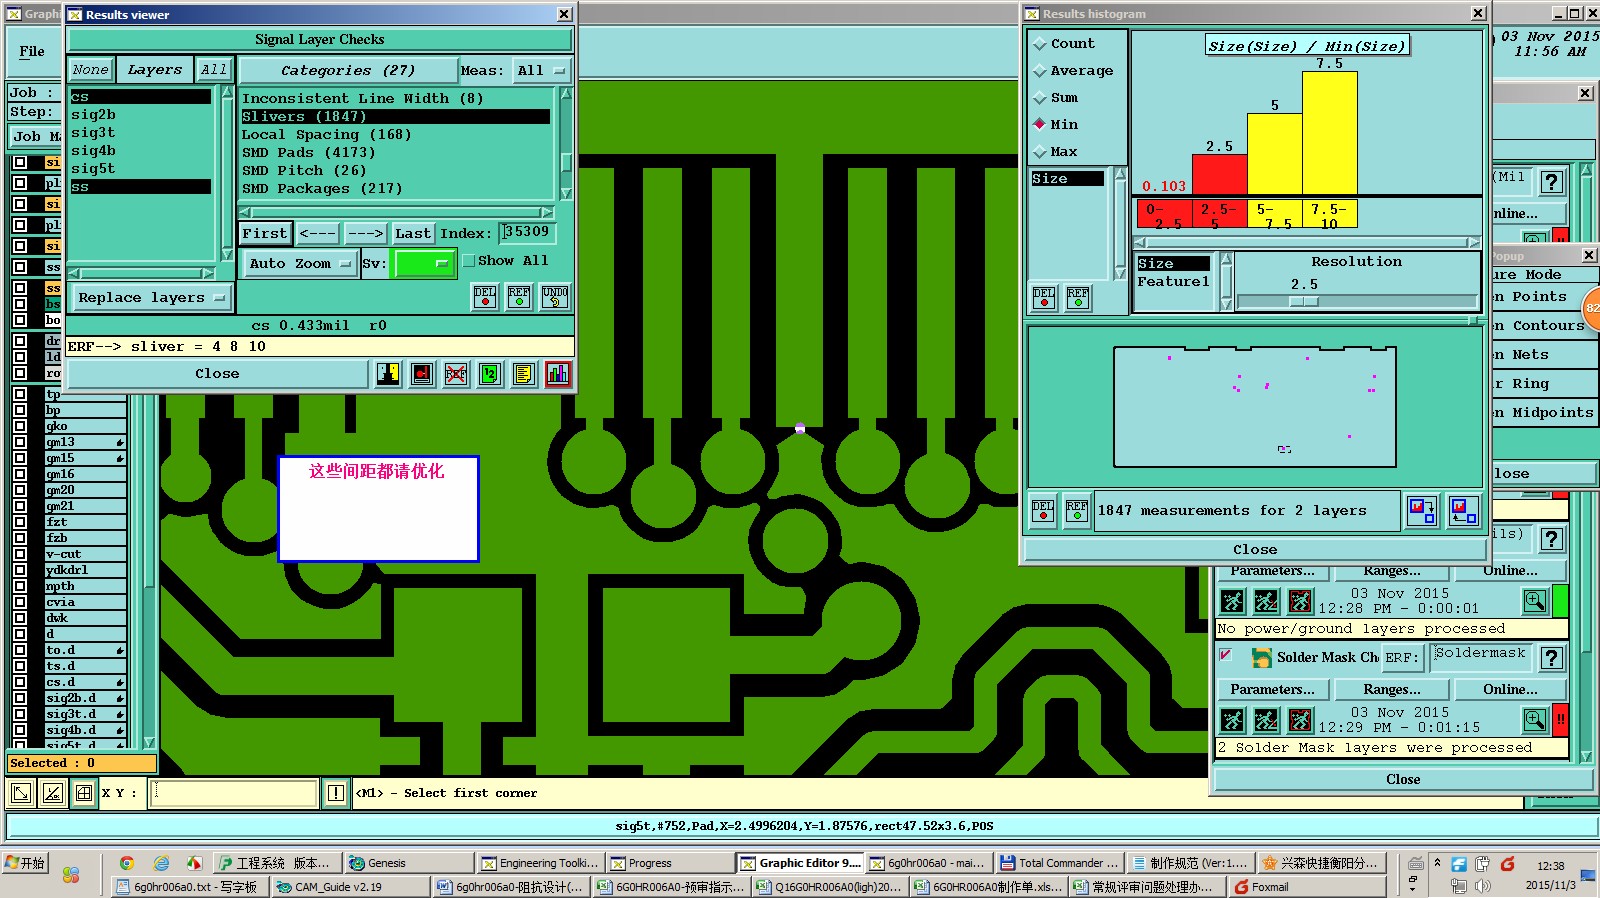This screenshot has height=898, width=1600.
Task: Click the crossed-out REF icon
Action: [456, 374]
